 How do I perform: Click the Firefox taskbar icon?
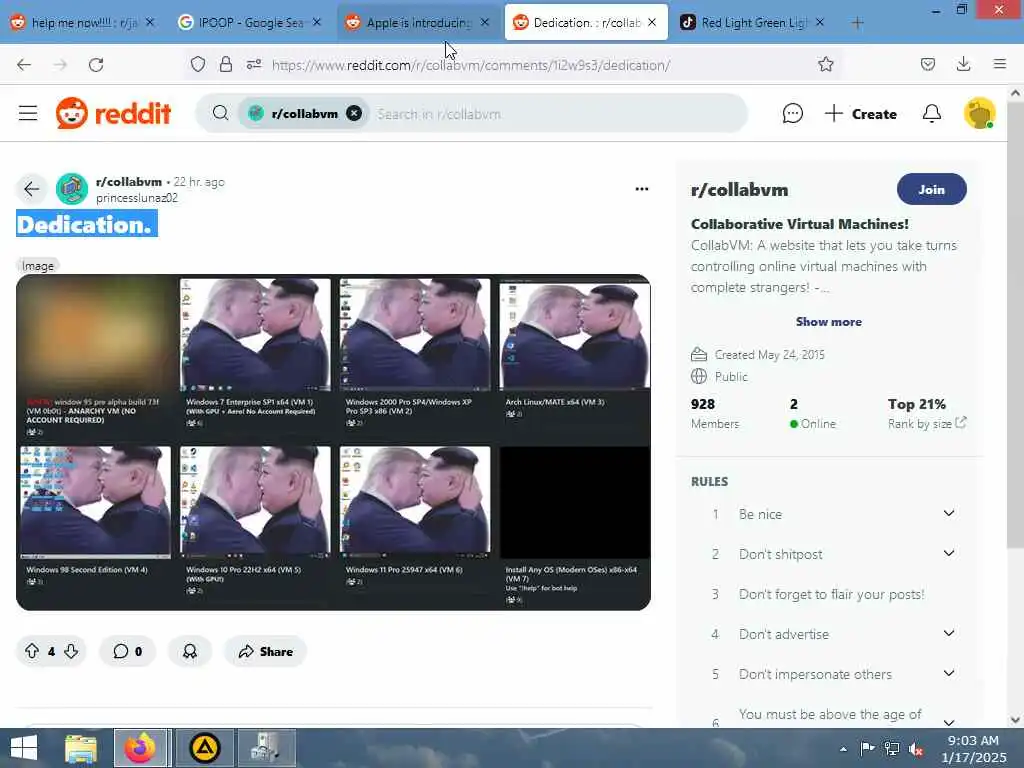[x=141, y=748]
